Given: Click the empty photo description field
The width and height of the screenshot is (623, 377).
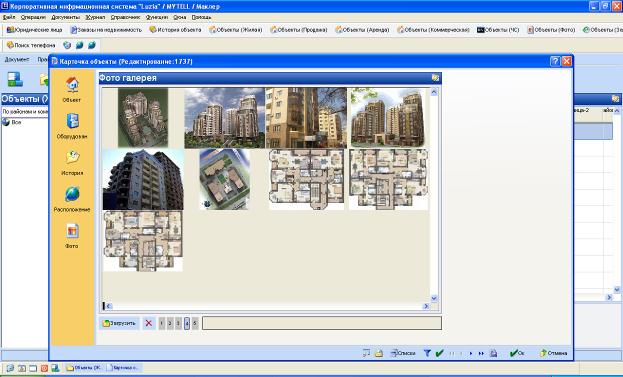Looking at the screenshot, I should (322, 323).
